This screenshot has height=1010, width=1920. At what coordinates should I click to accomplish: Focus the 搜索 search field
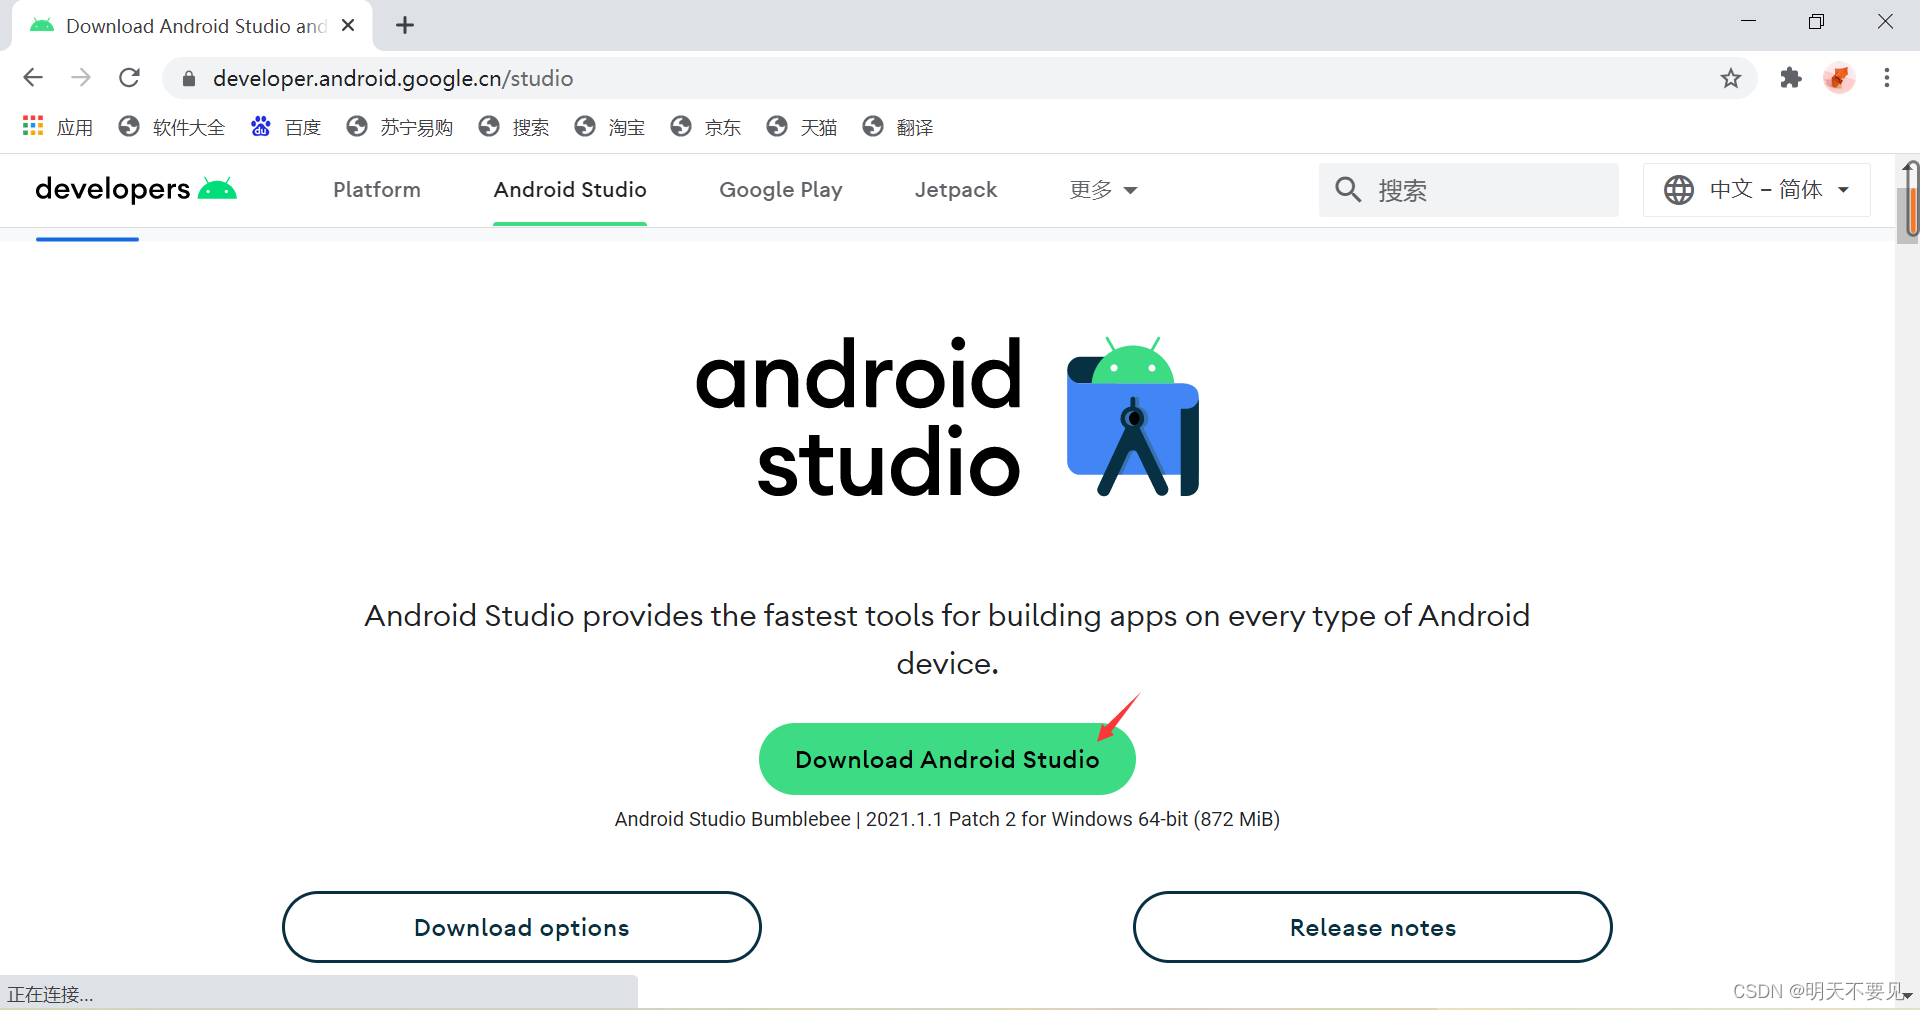(1468, 190)
